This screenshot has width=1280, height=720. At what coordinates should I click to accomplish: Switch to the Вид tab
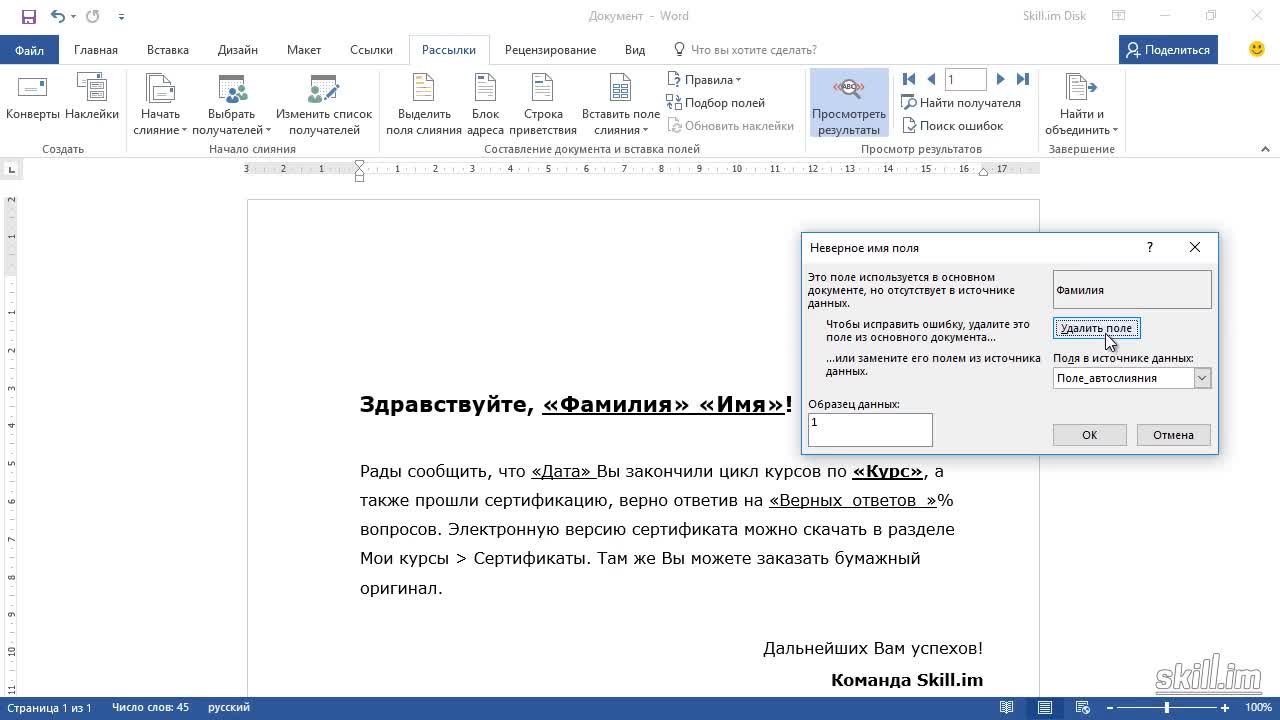click(635, 50)
